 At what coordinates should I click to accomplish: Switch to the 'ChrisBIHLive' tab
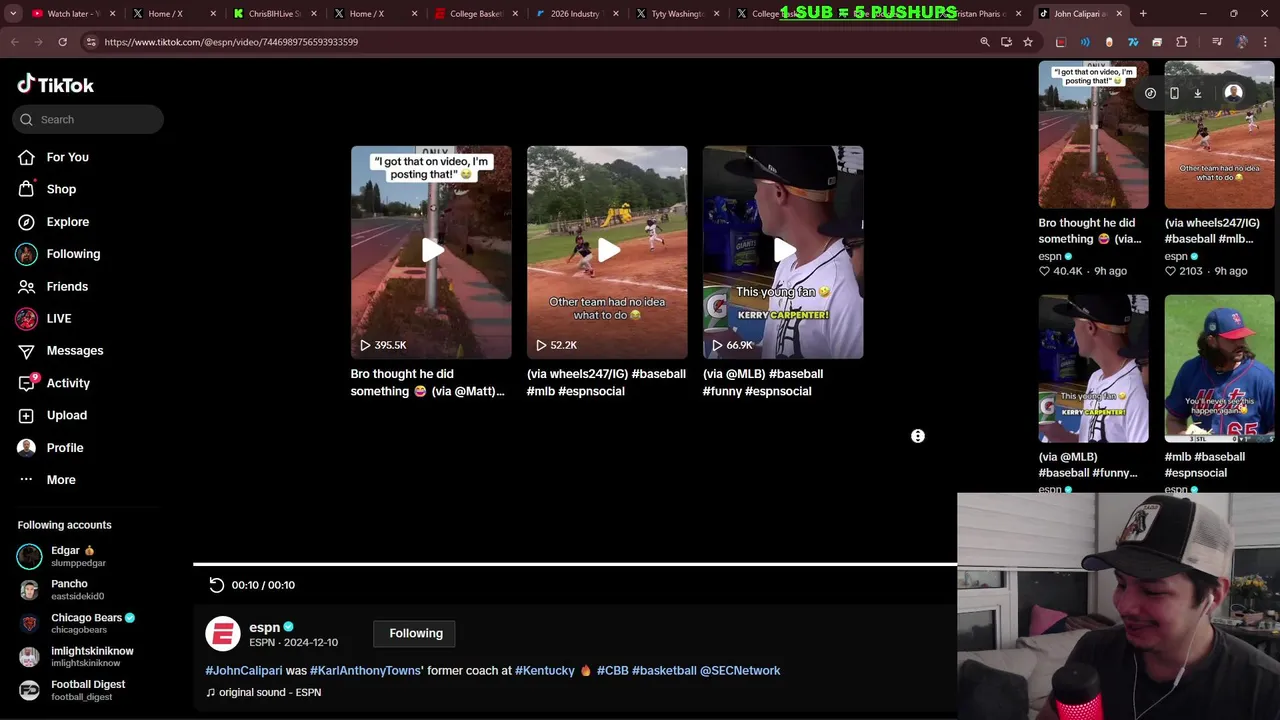273,14
